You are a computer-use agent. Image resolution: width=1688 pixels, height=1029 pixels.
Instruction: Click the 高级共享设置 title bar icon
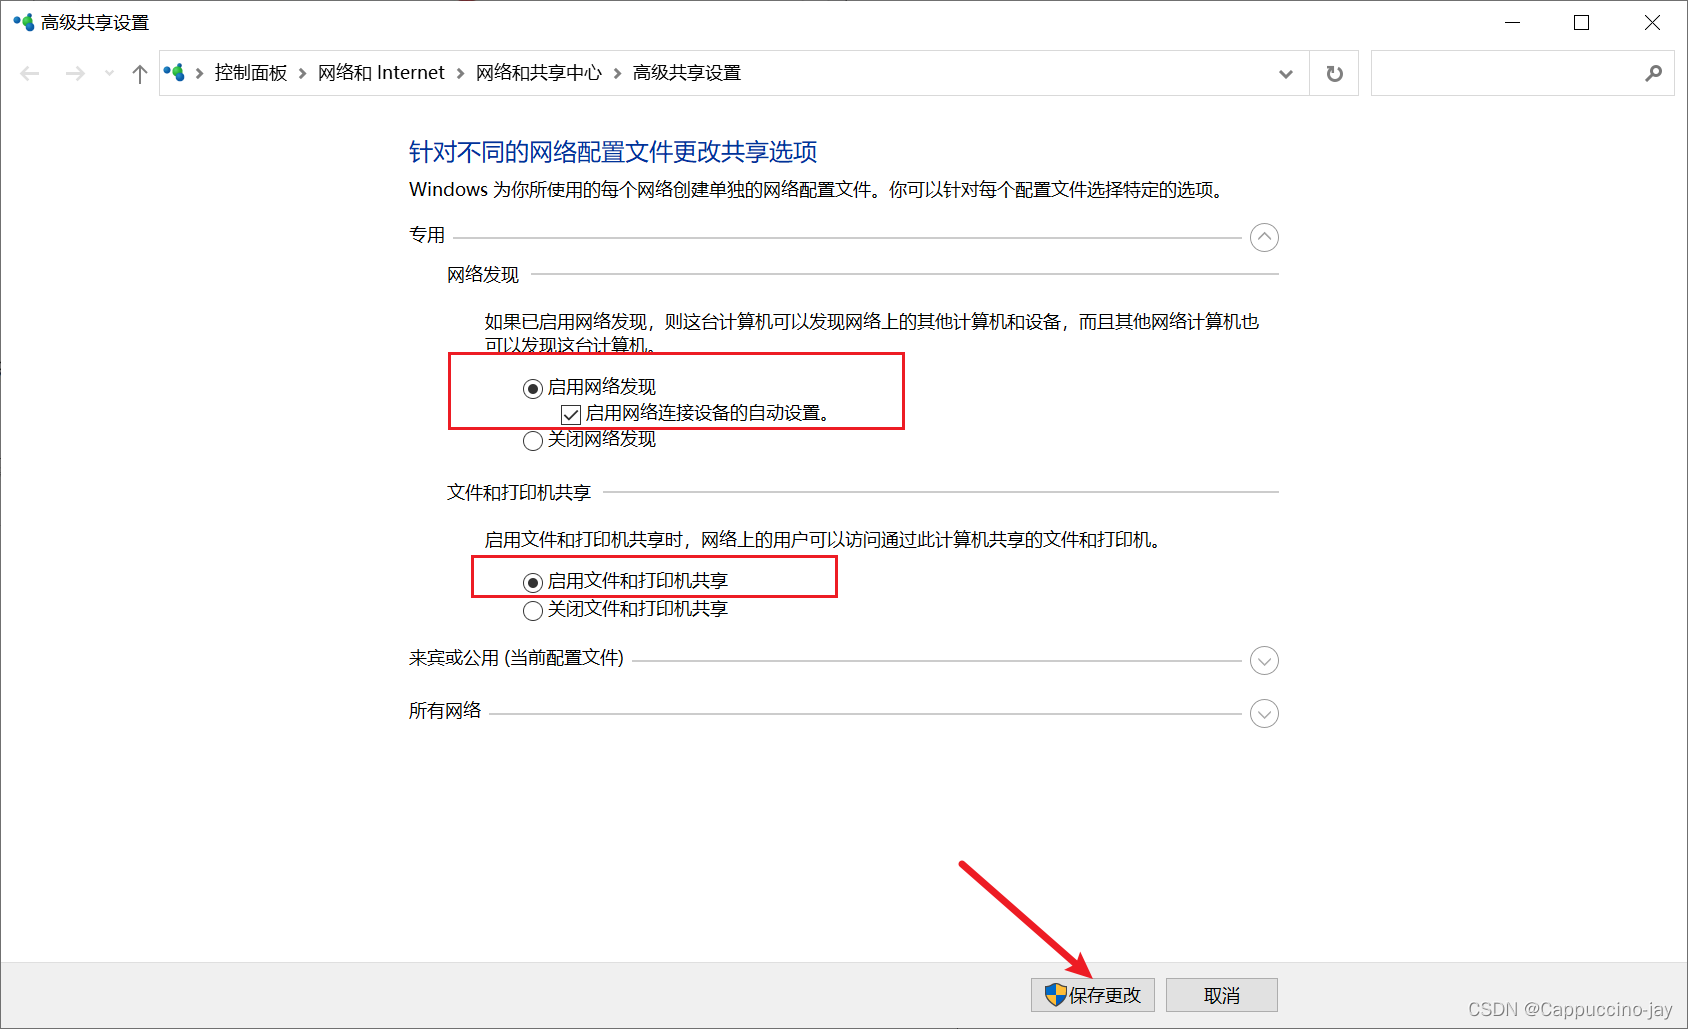coord(22,21)
